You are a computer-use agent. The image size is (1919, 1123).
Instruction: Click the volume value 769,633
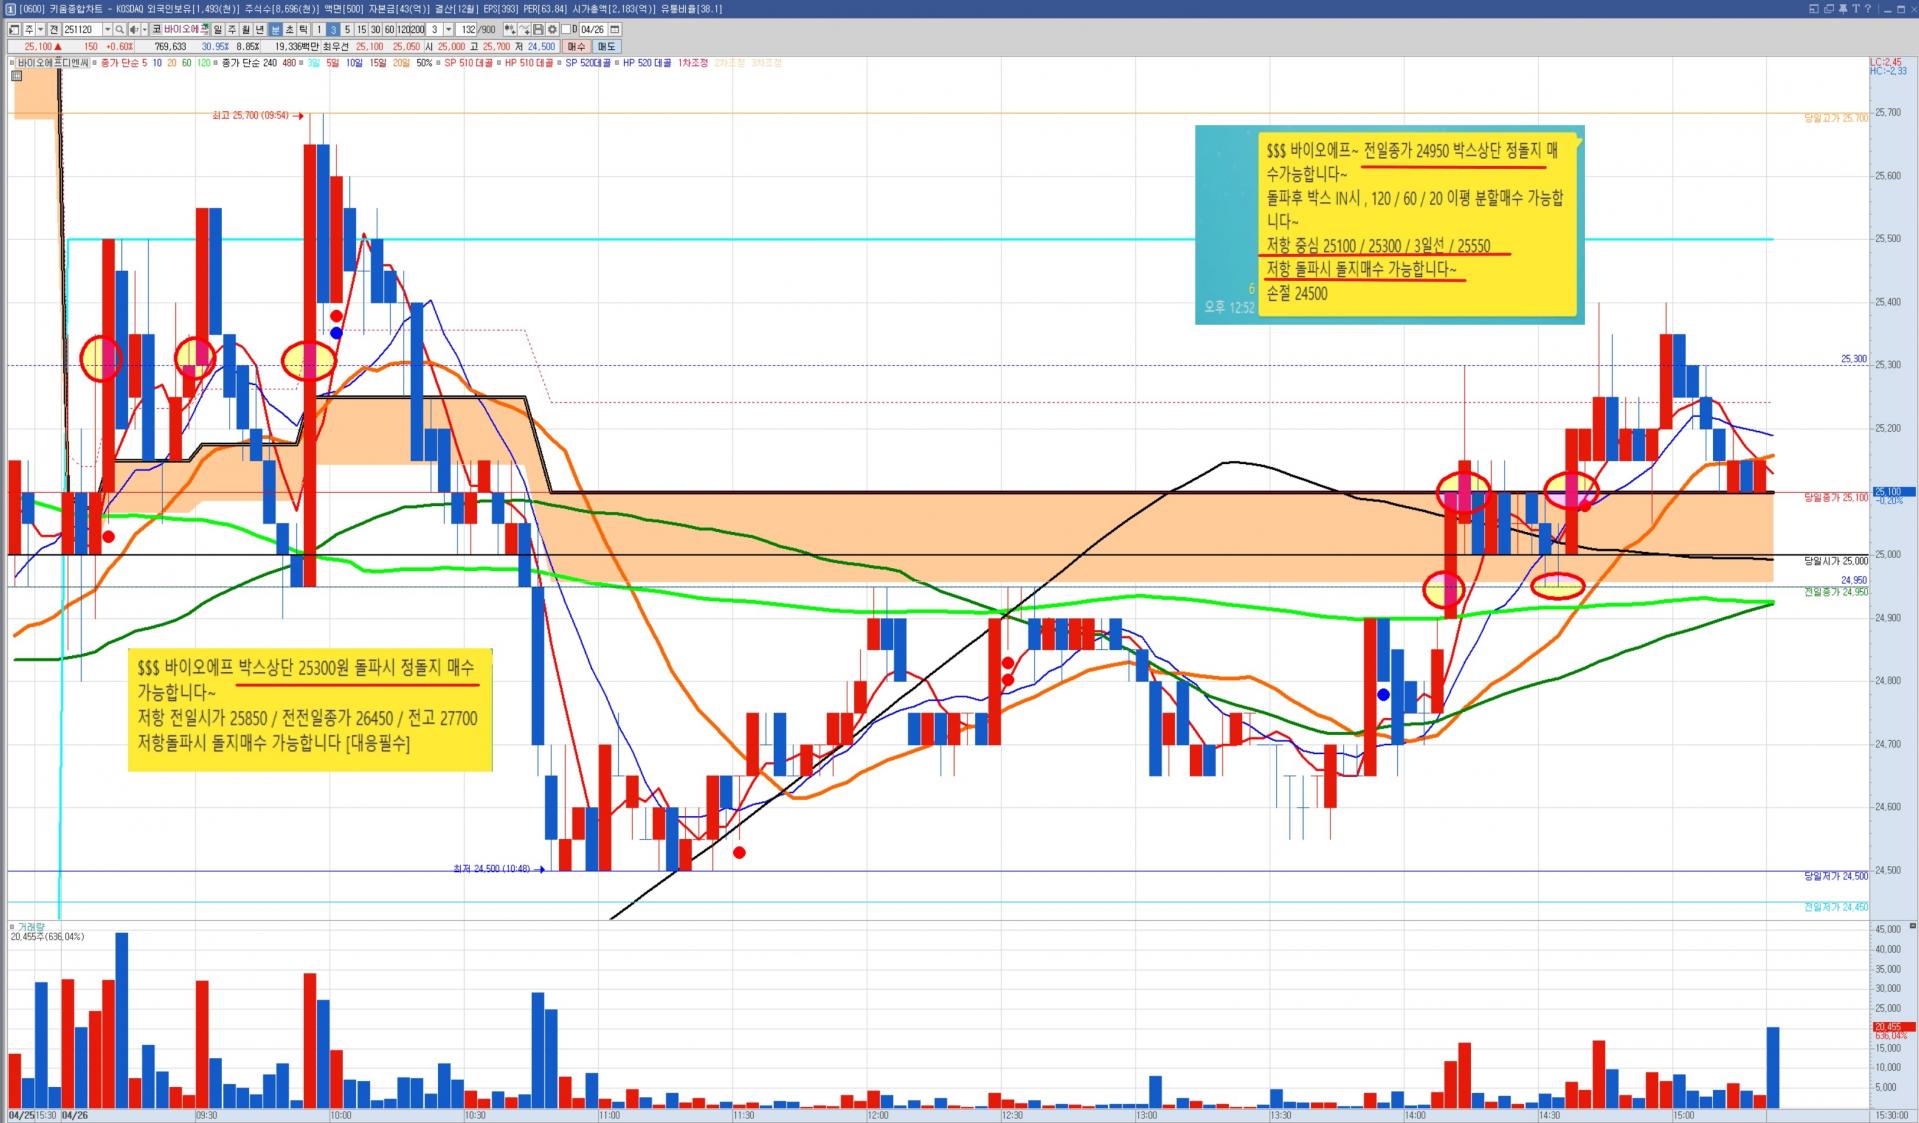point(170,47)
